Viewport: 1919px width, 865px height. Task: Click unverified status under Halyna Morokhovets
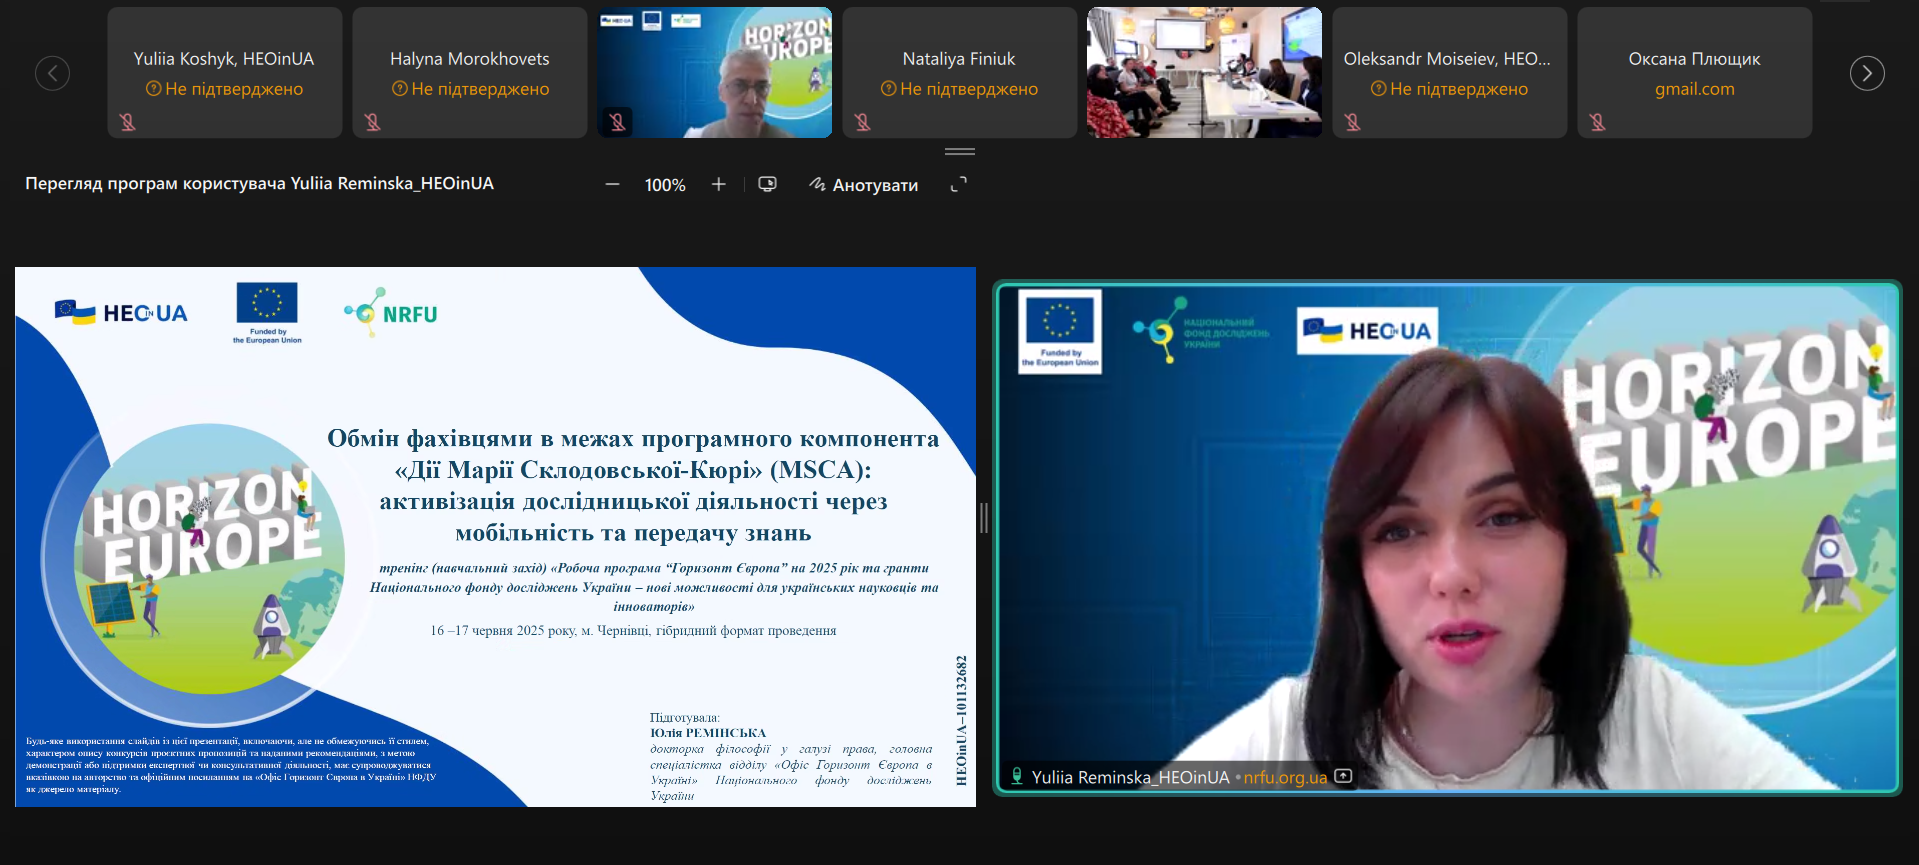tap(470, 89)
